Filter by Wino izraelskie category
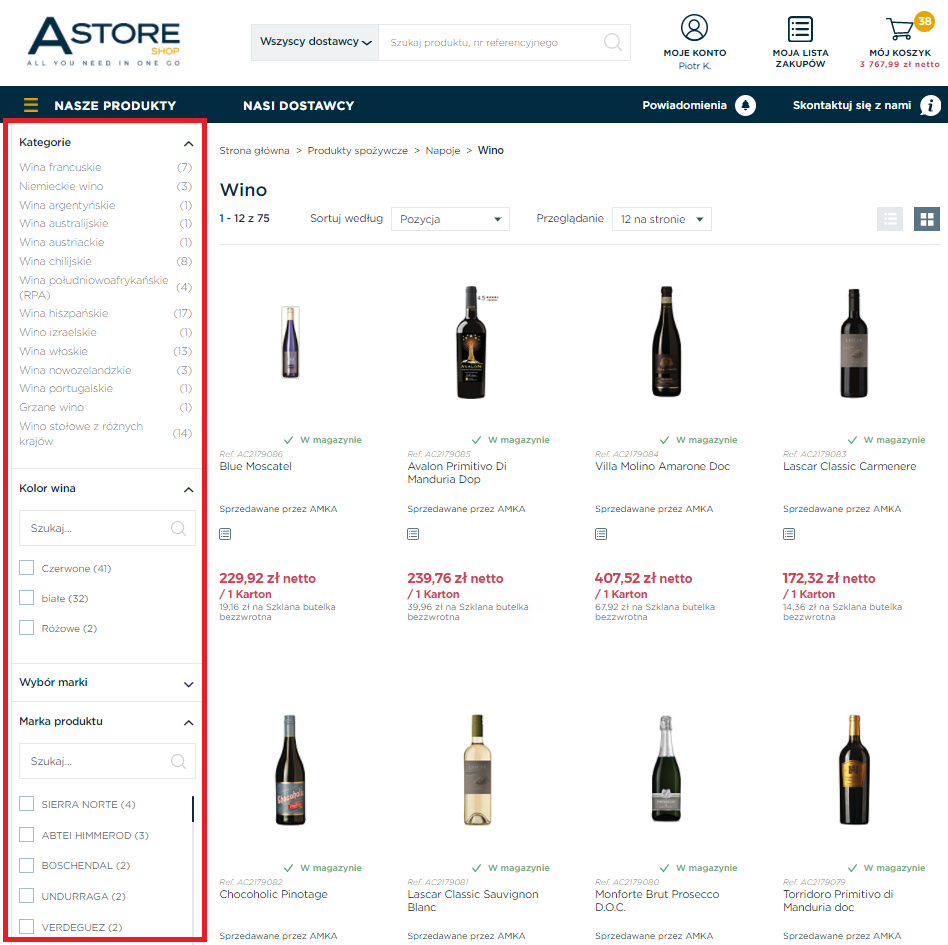 [58, 332]
